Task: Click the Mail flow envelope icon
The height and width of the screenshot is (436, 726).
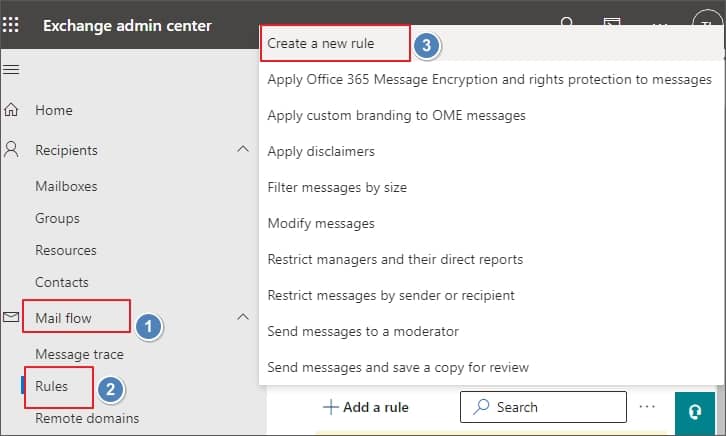Action: click(x=11, y=317)
